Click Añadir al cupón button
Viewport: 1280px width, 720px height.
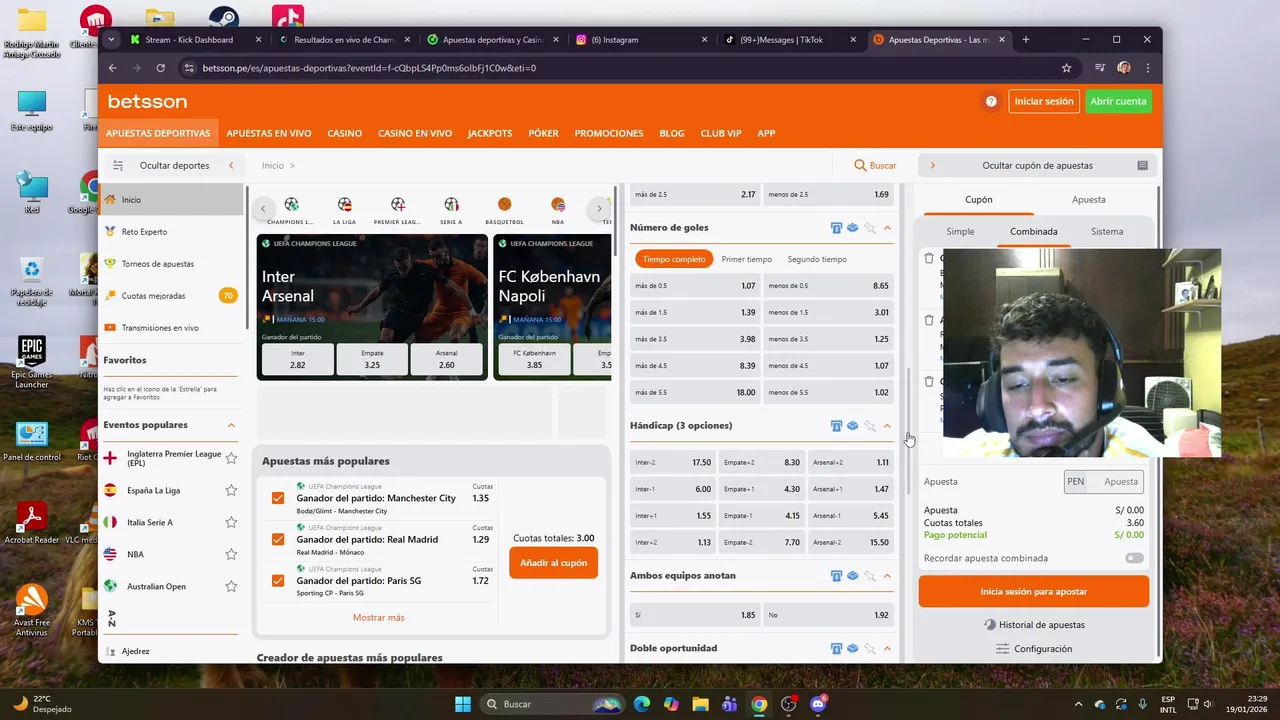coord(553,563)
